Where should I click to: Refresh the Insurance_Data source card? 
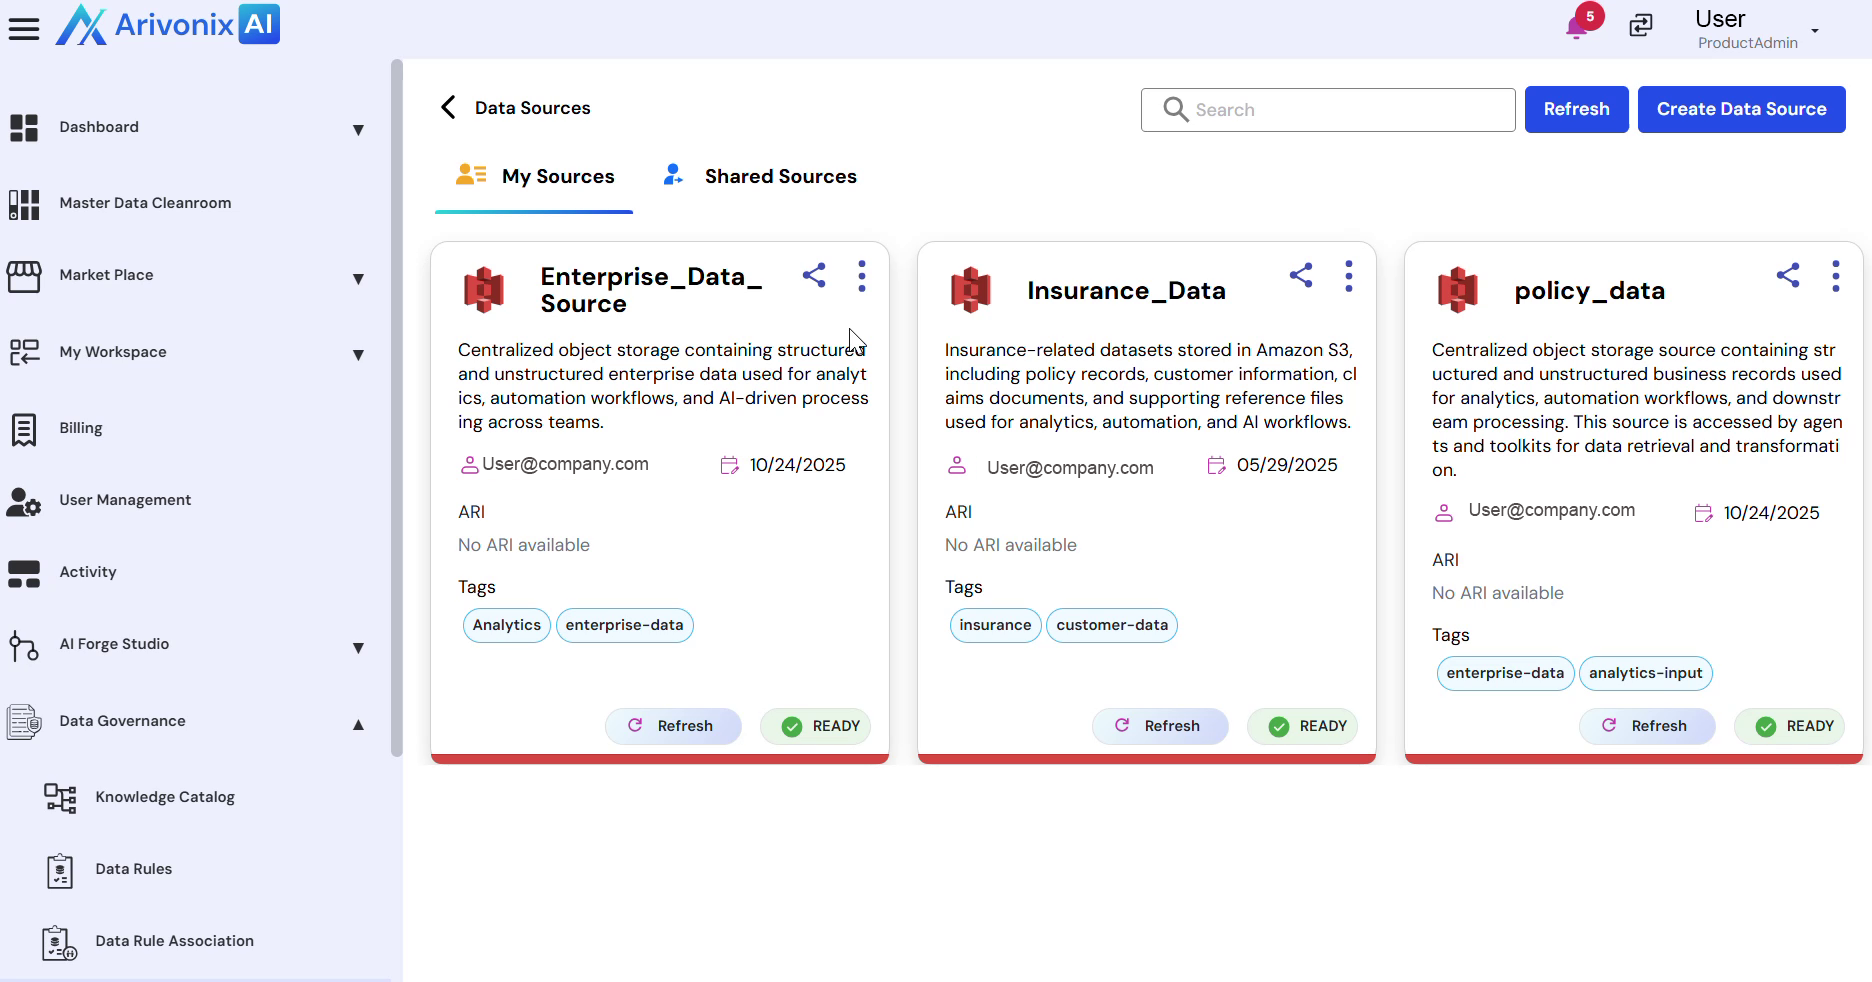pyautogui.click(x=1159, y=726)
